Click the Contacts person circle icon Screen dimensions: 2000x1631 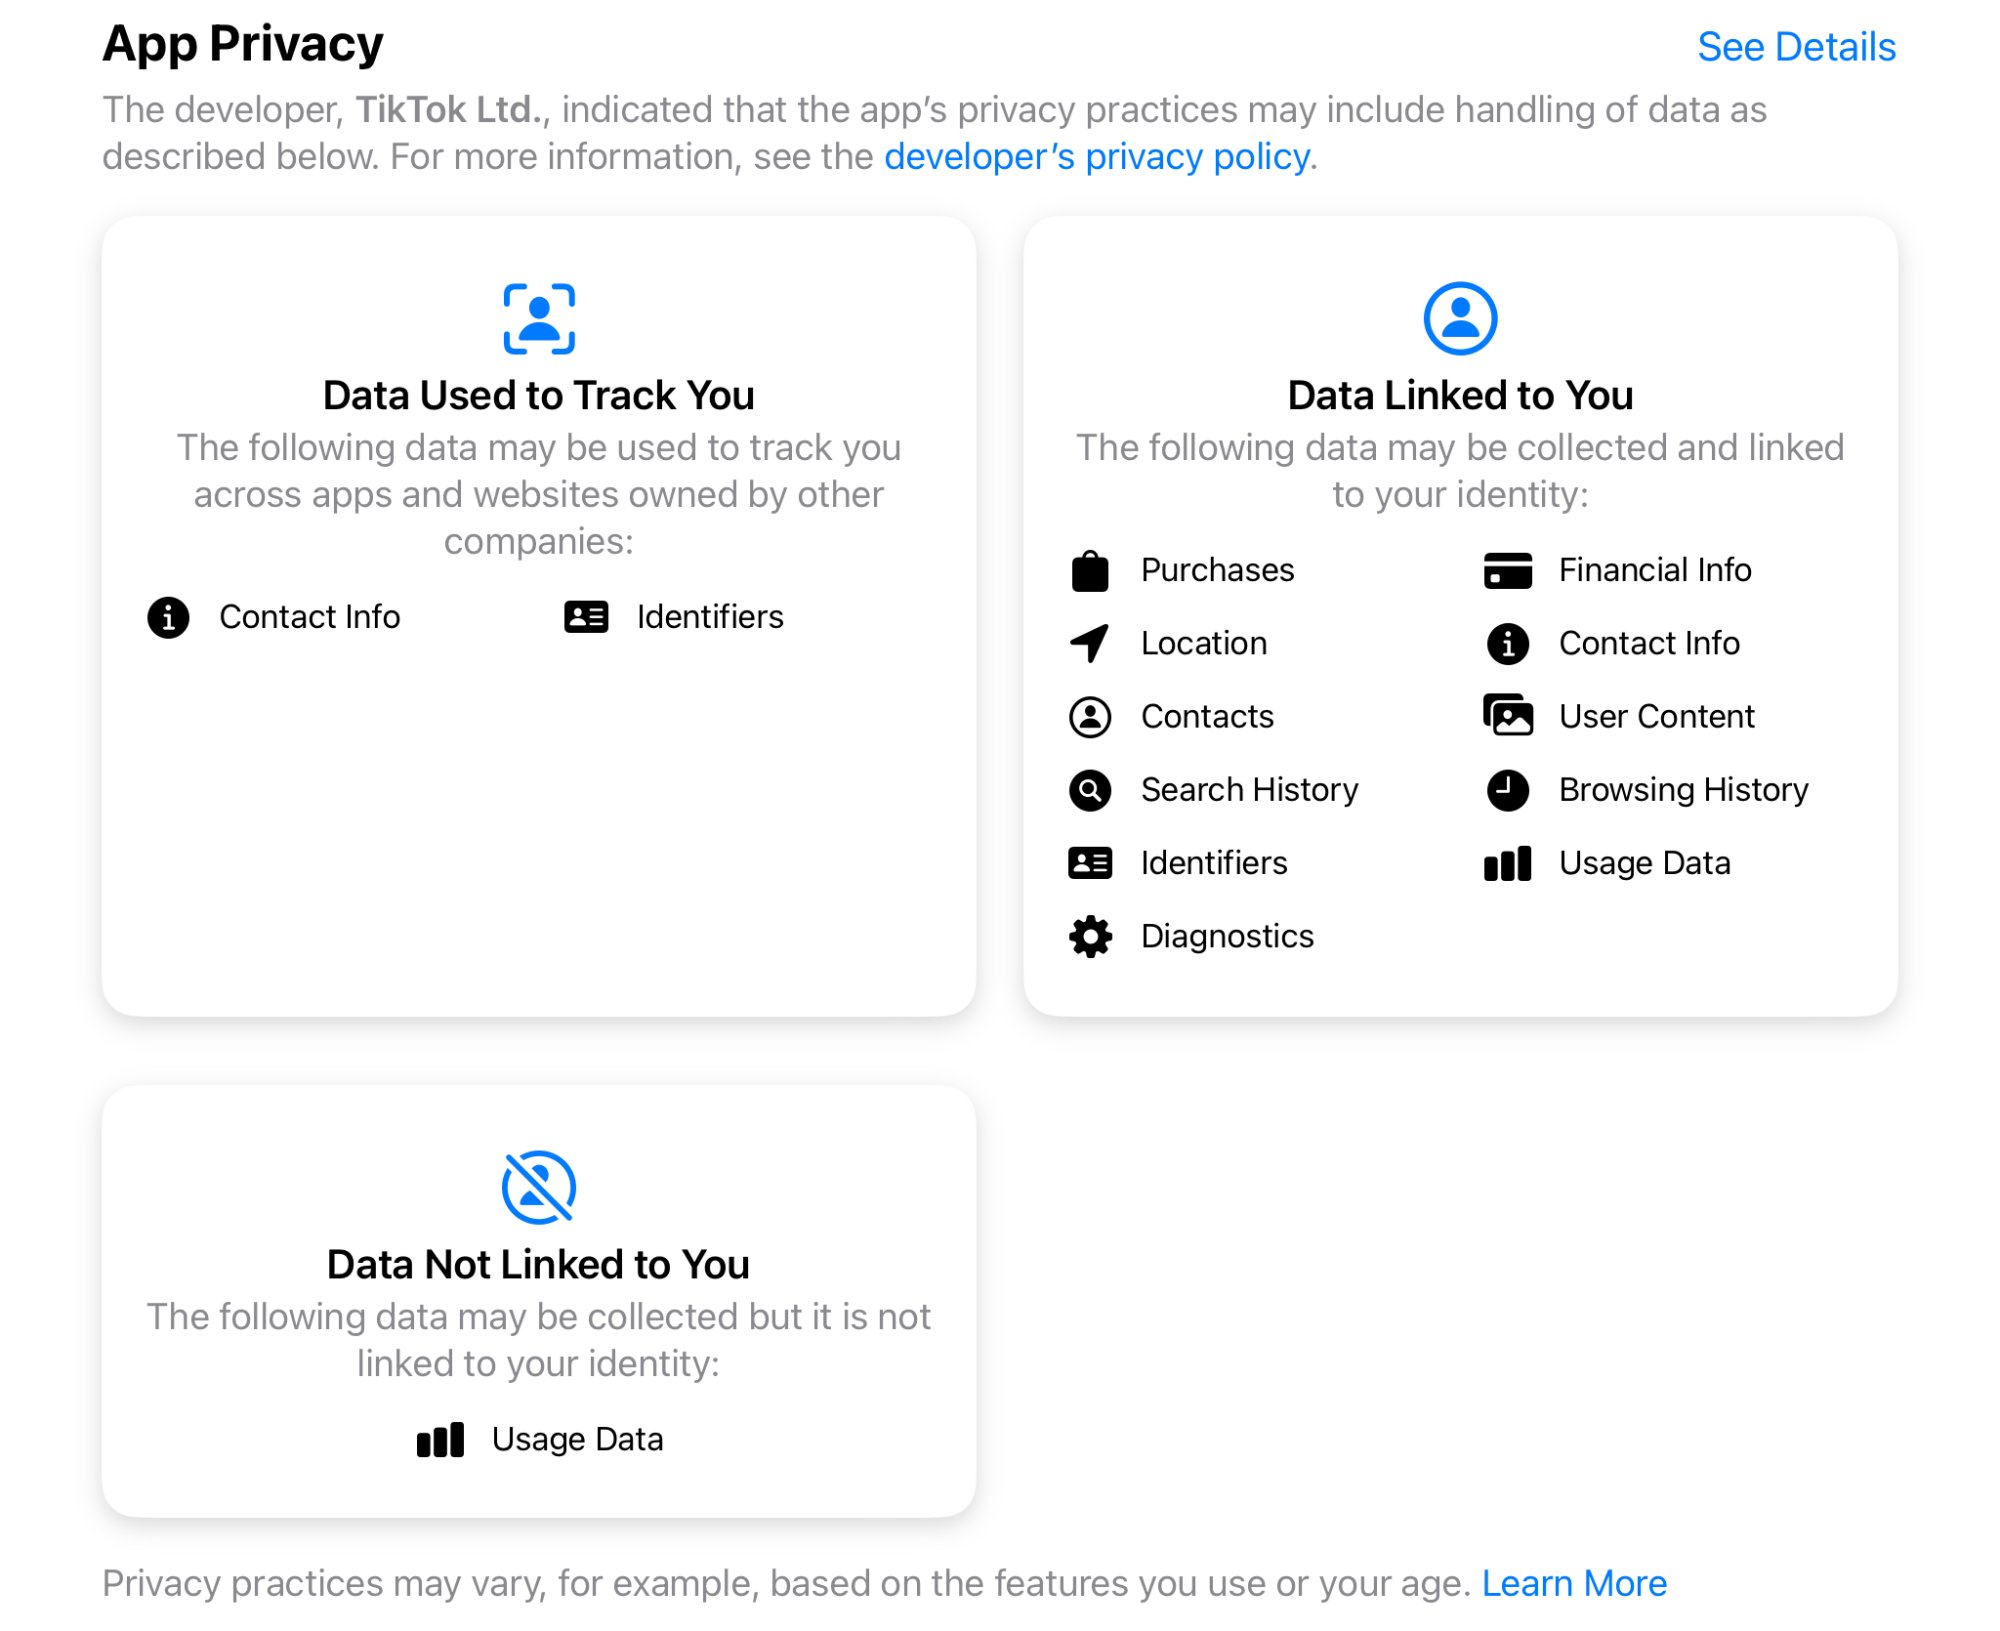[x=1089, y=717]
